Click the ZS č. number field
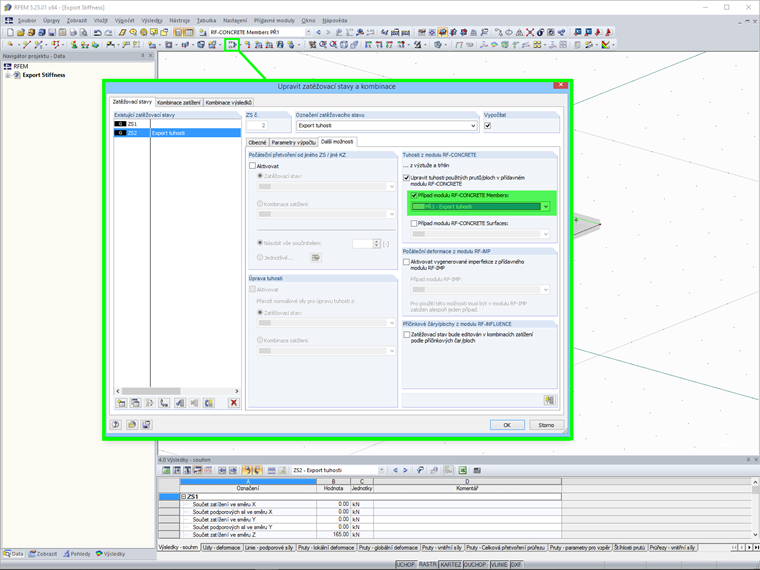 pos(257,126)
